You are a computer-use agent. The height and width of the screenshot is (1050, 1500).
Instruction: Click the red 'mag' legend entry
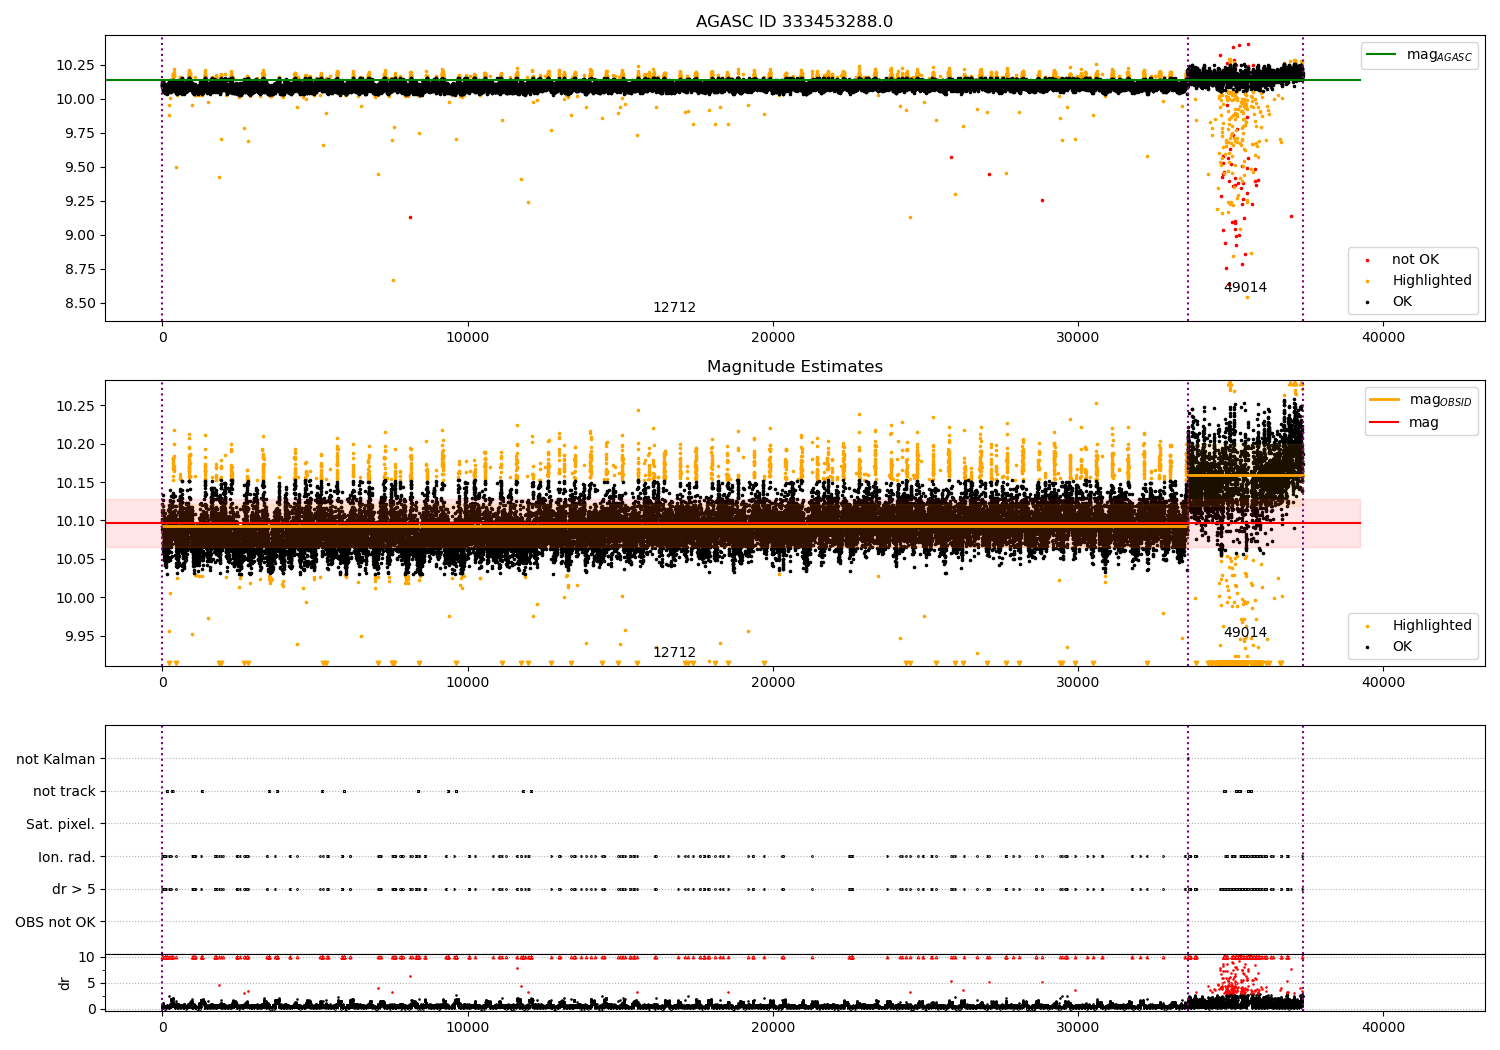tap(1423, 423)
